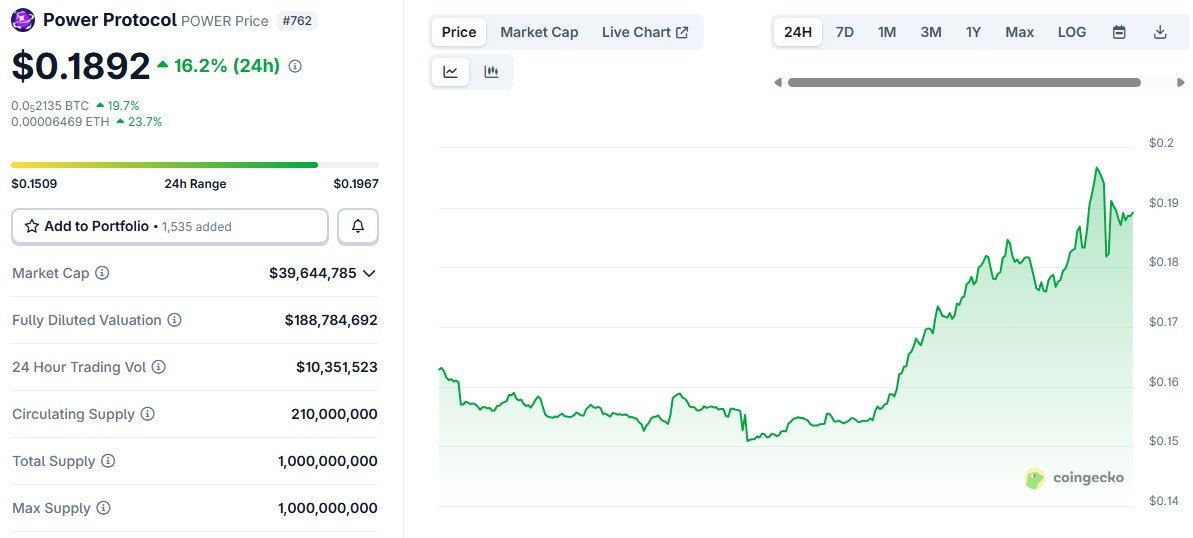Click the left arrow of the chart scrollbar

pyautogui.click(x=778, y=82)
